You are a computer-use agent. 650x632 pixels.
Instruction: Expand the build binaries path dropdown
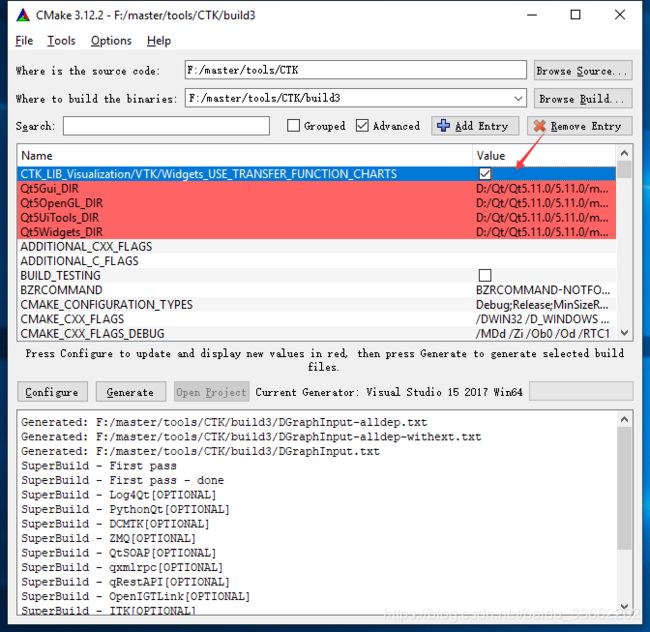click(518, 98)
